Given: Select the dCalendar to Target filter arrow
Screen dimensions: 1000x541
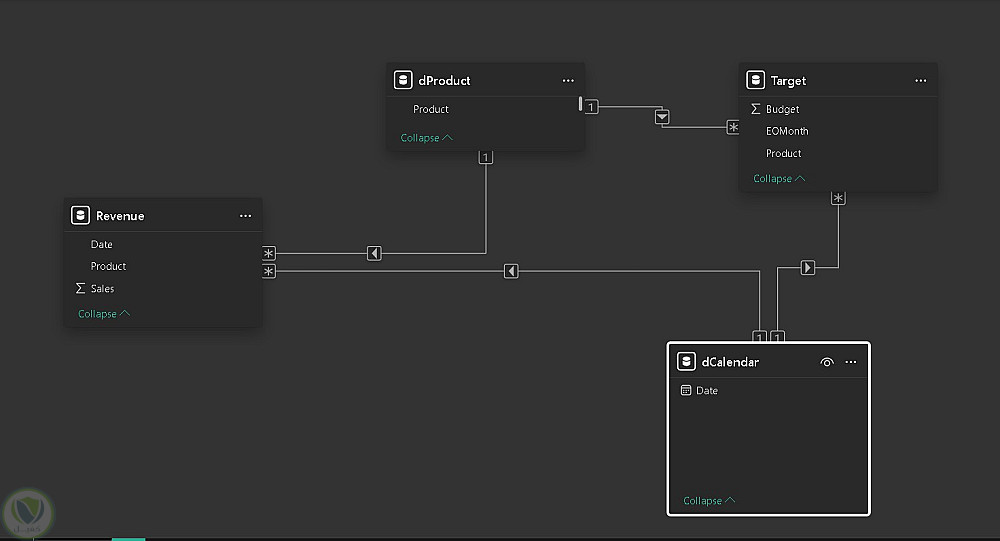Looking at the screenshot, I should tap(807, 267).
